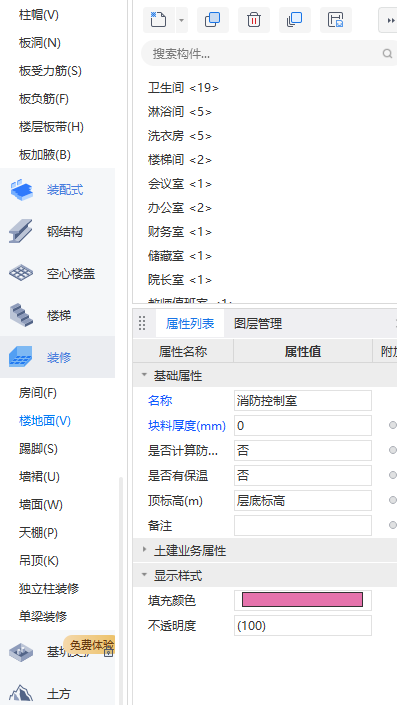Select 会议室 <1> in component list
This screenshot has height=705, width=397.
(180, 183)
